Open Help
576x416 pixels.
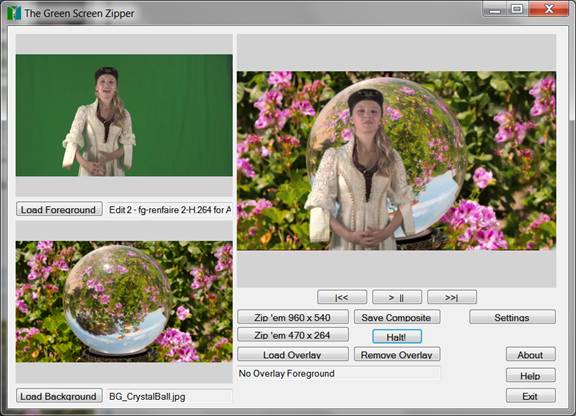coord(531,375)
